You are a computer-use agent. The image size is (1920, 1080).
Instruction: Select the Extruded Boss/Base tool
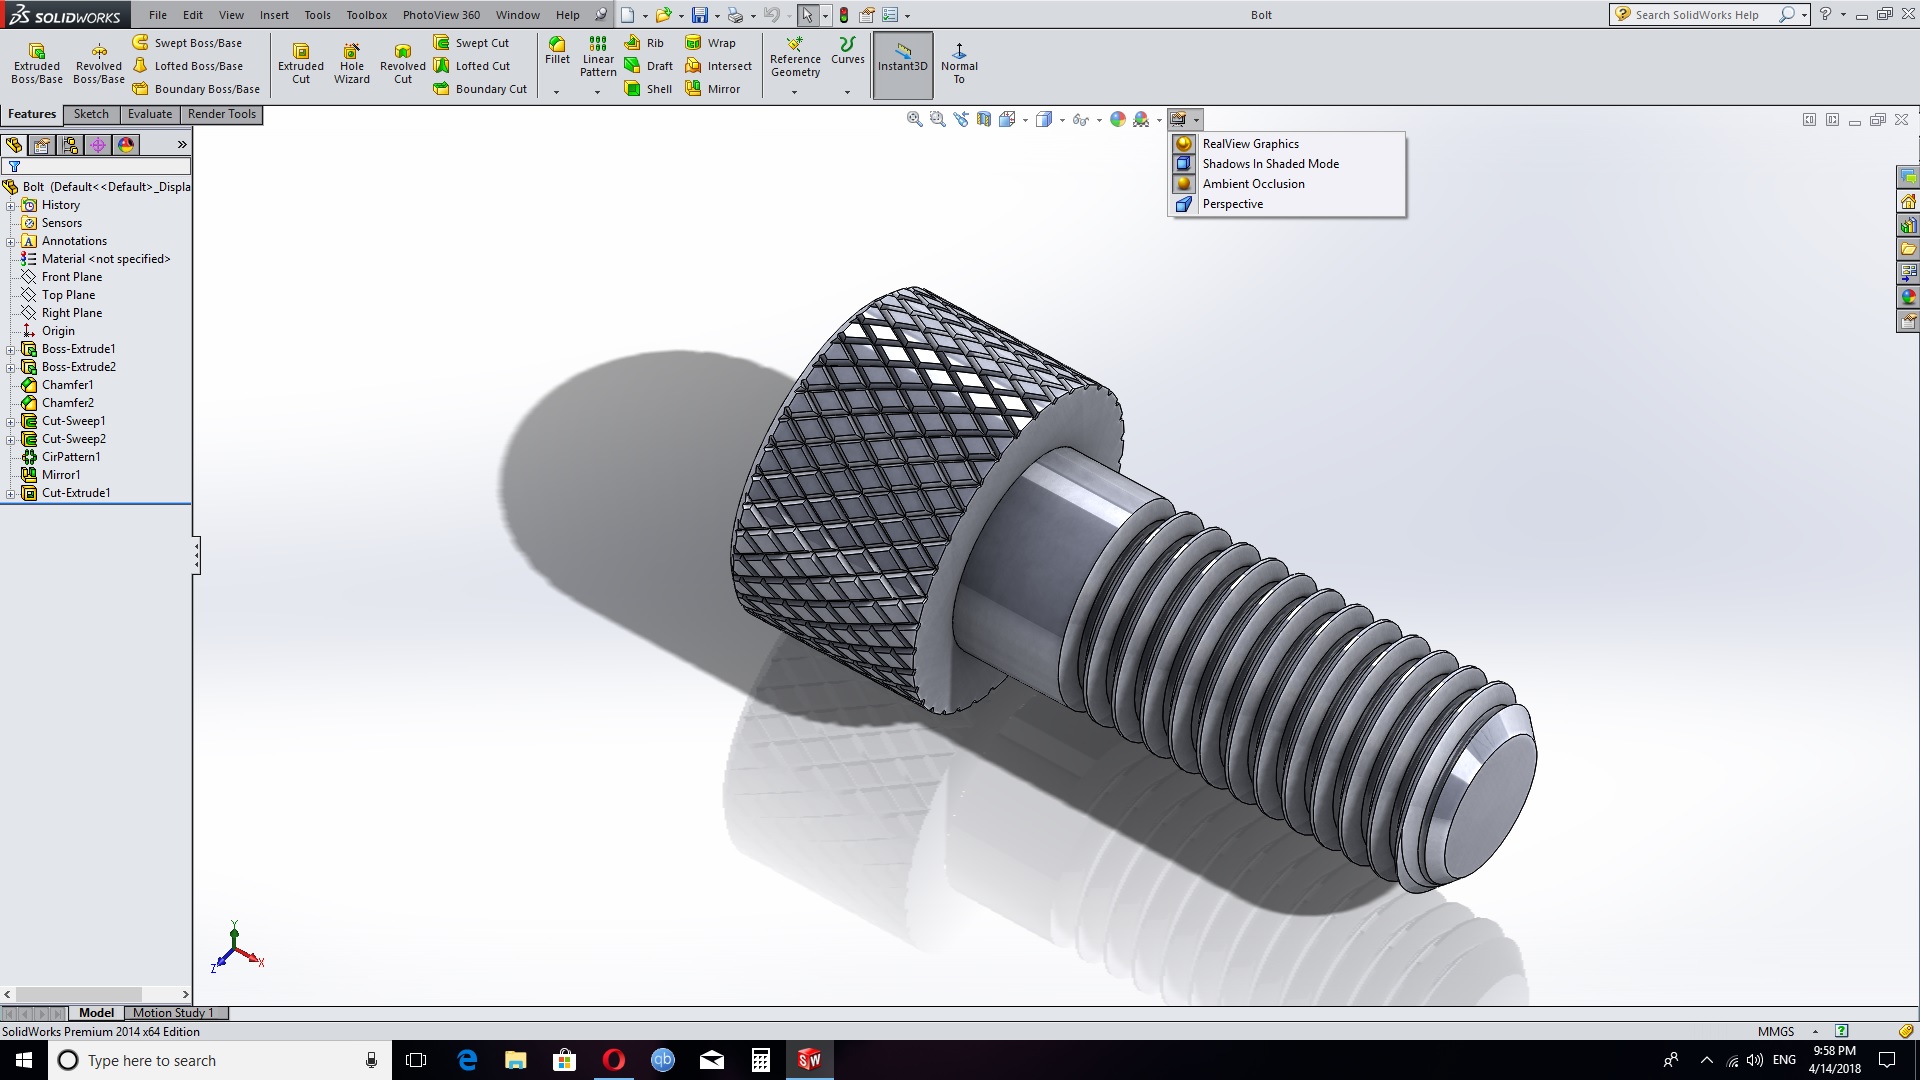point(37,63)
